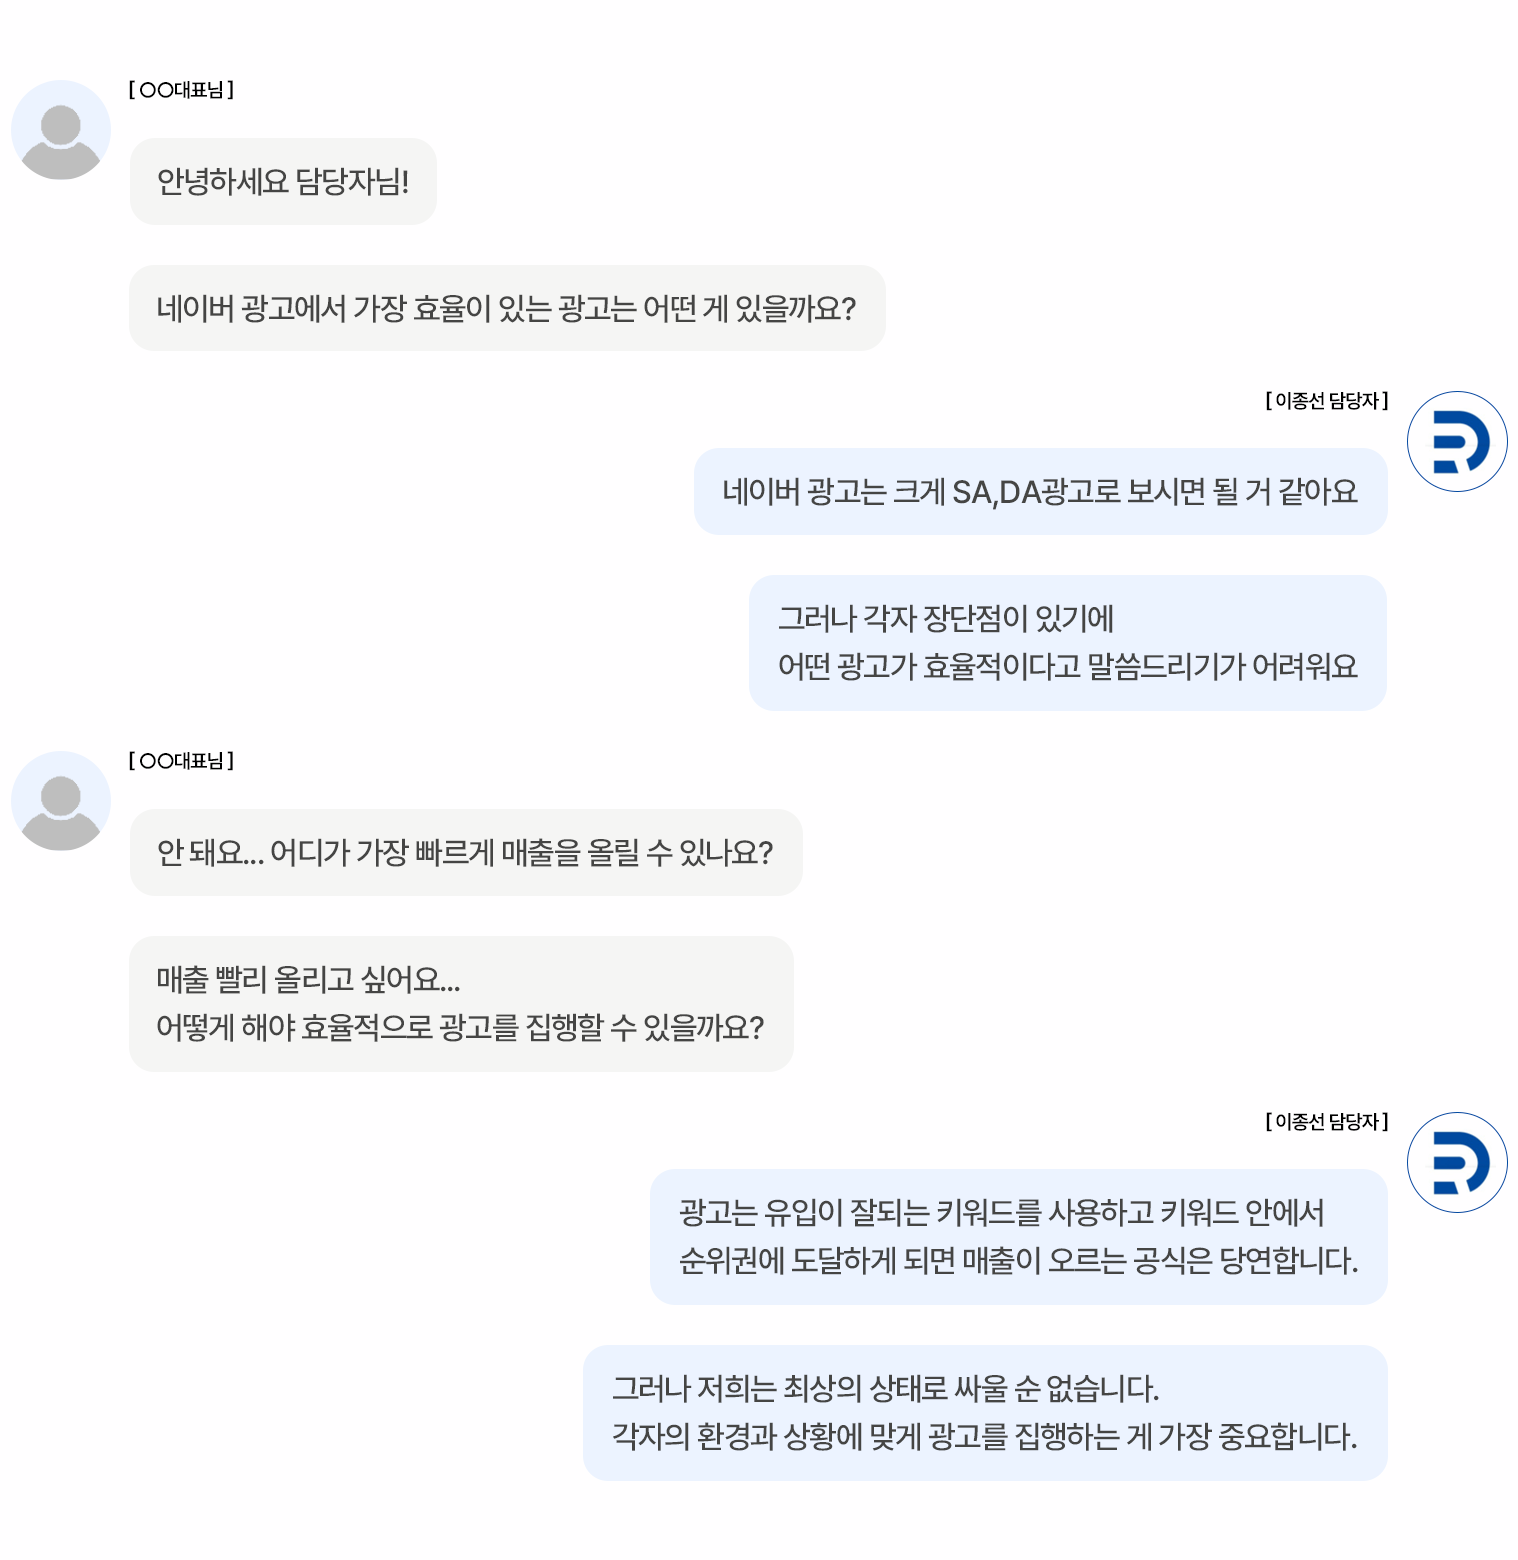The height and width of the screenshot is (1560, 1518).
Task: Select the last reply starting '그러나 저희는 최상의 상태로'
Action: [985, 1413]
